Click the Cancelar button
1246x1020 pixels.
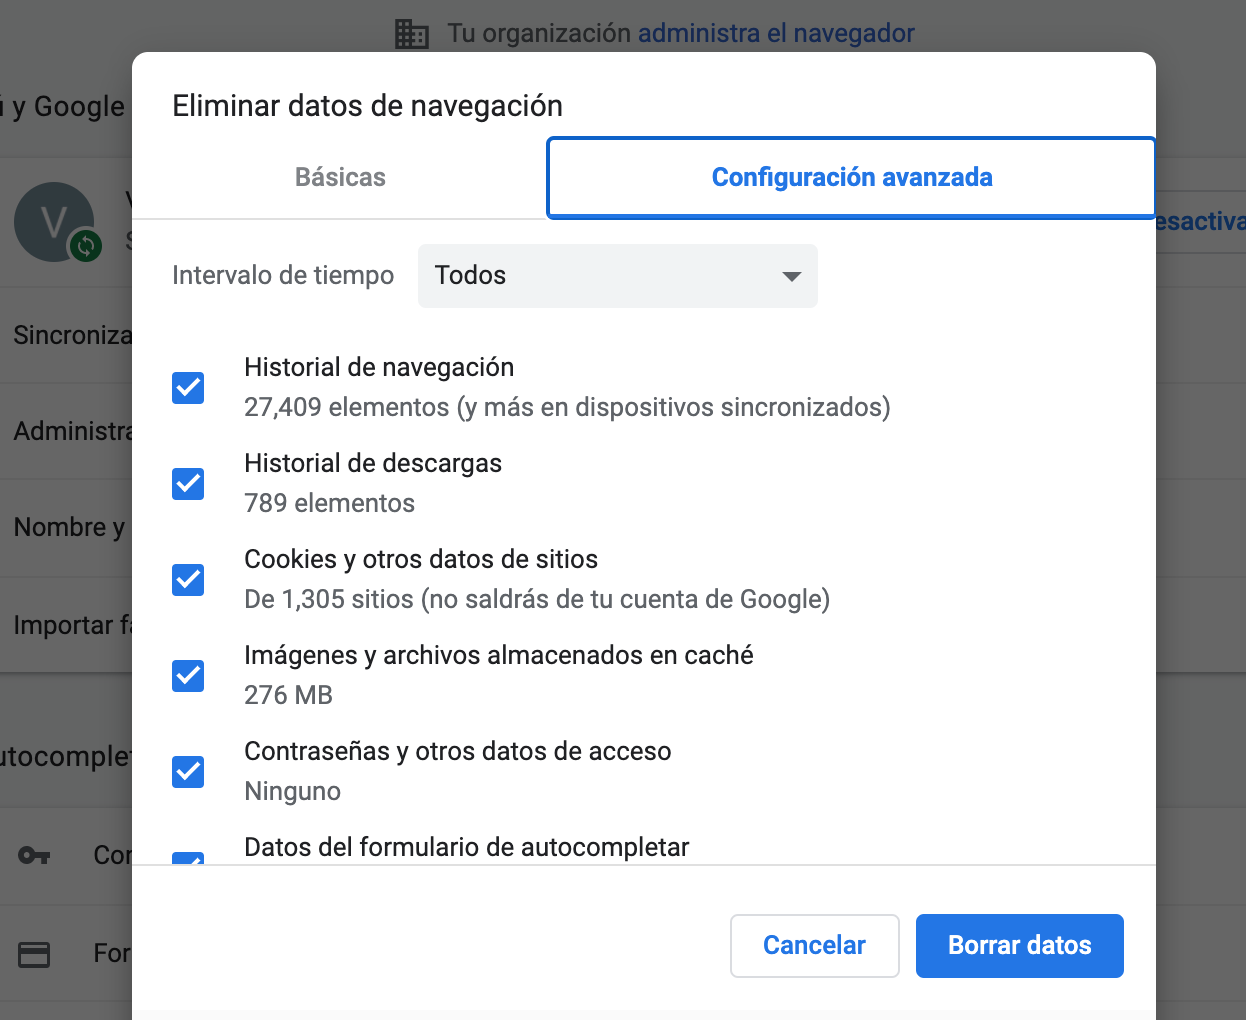(x=815, y=945)
